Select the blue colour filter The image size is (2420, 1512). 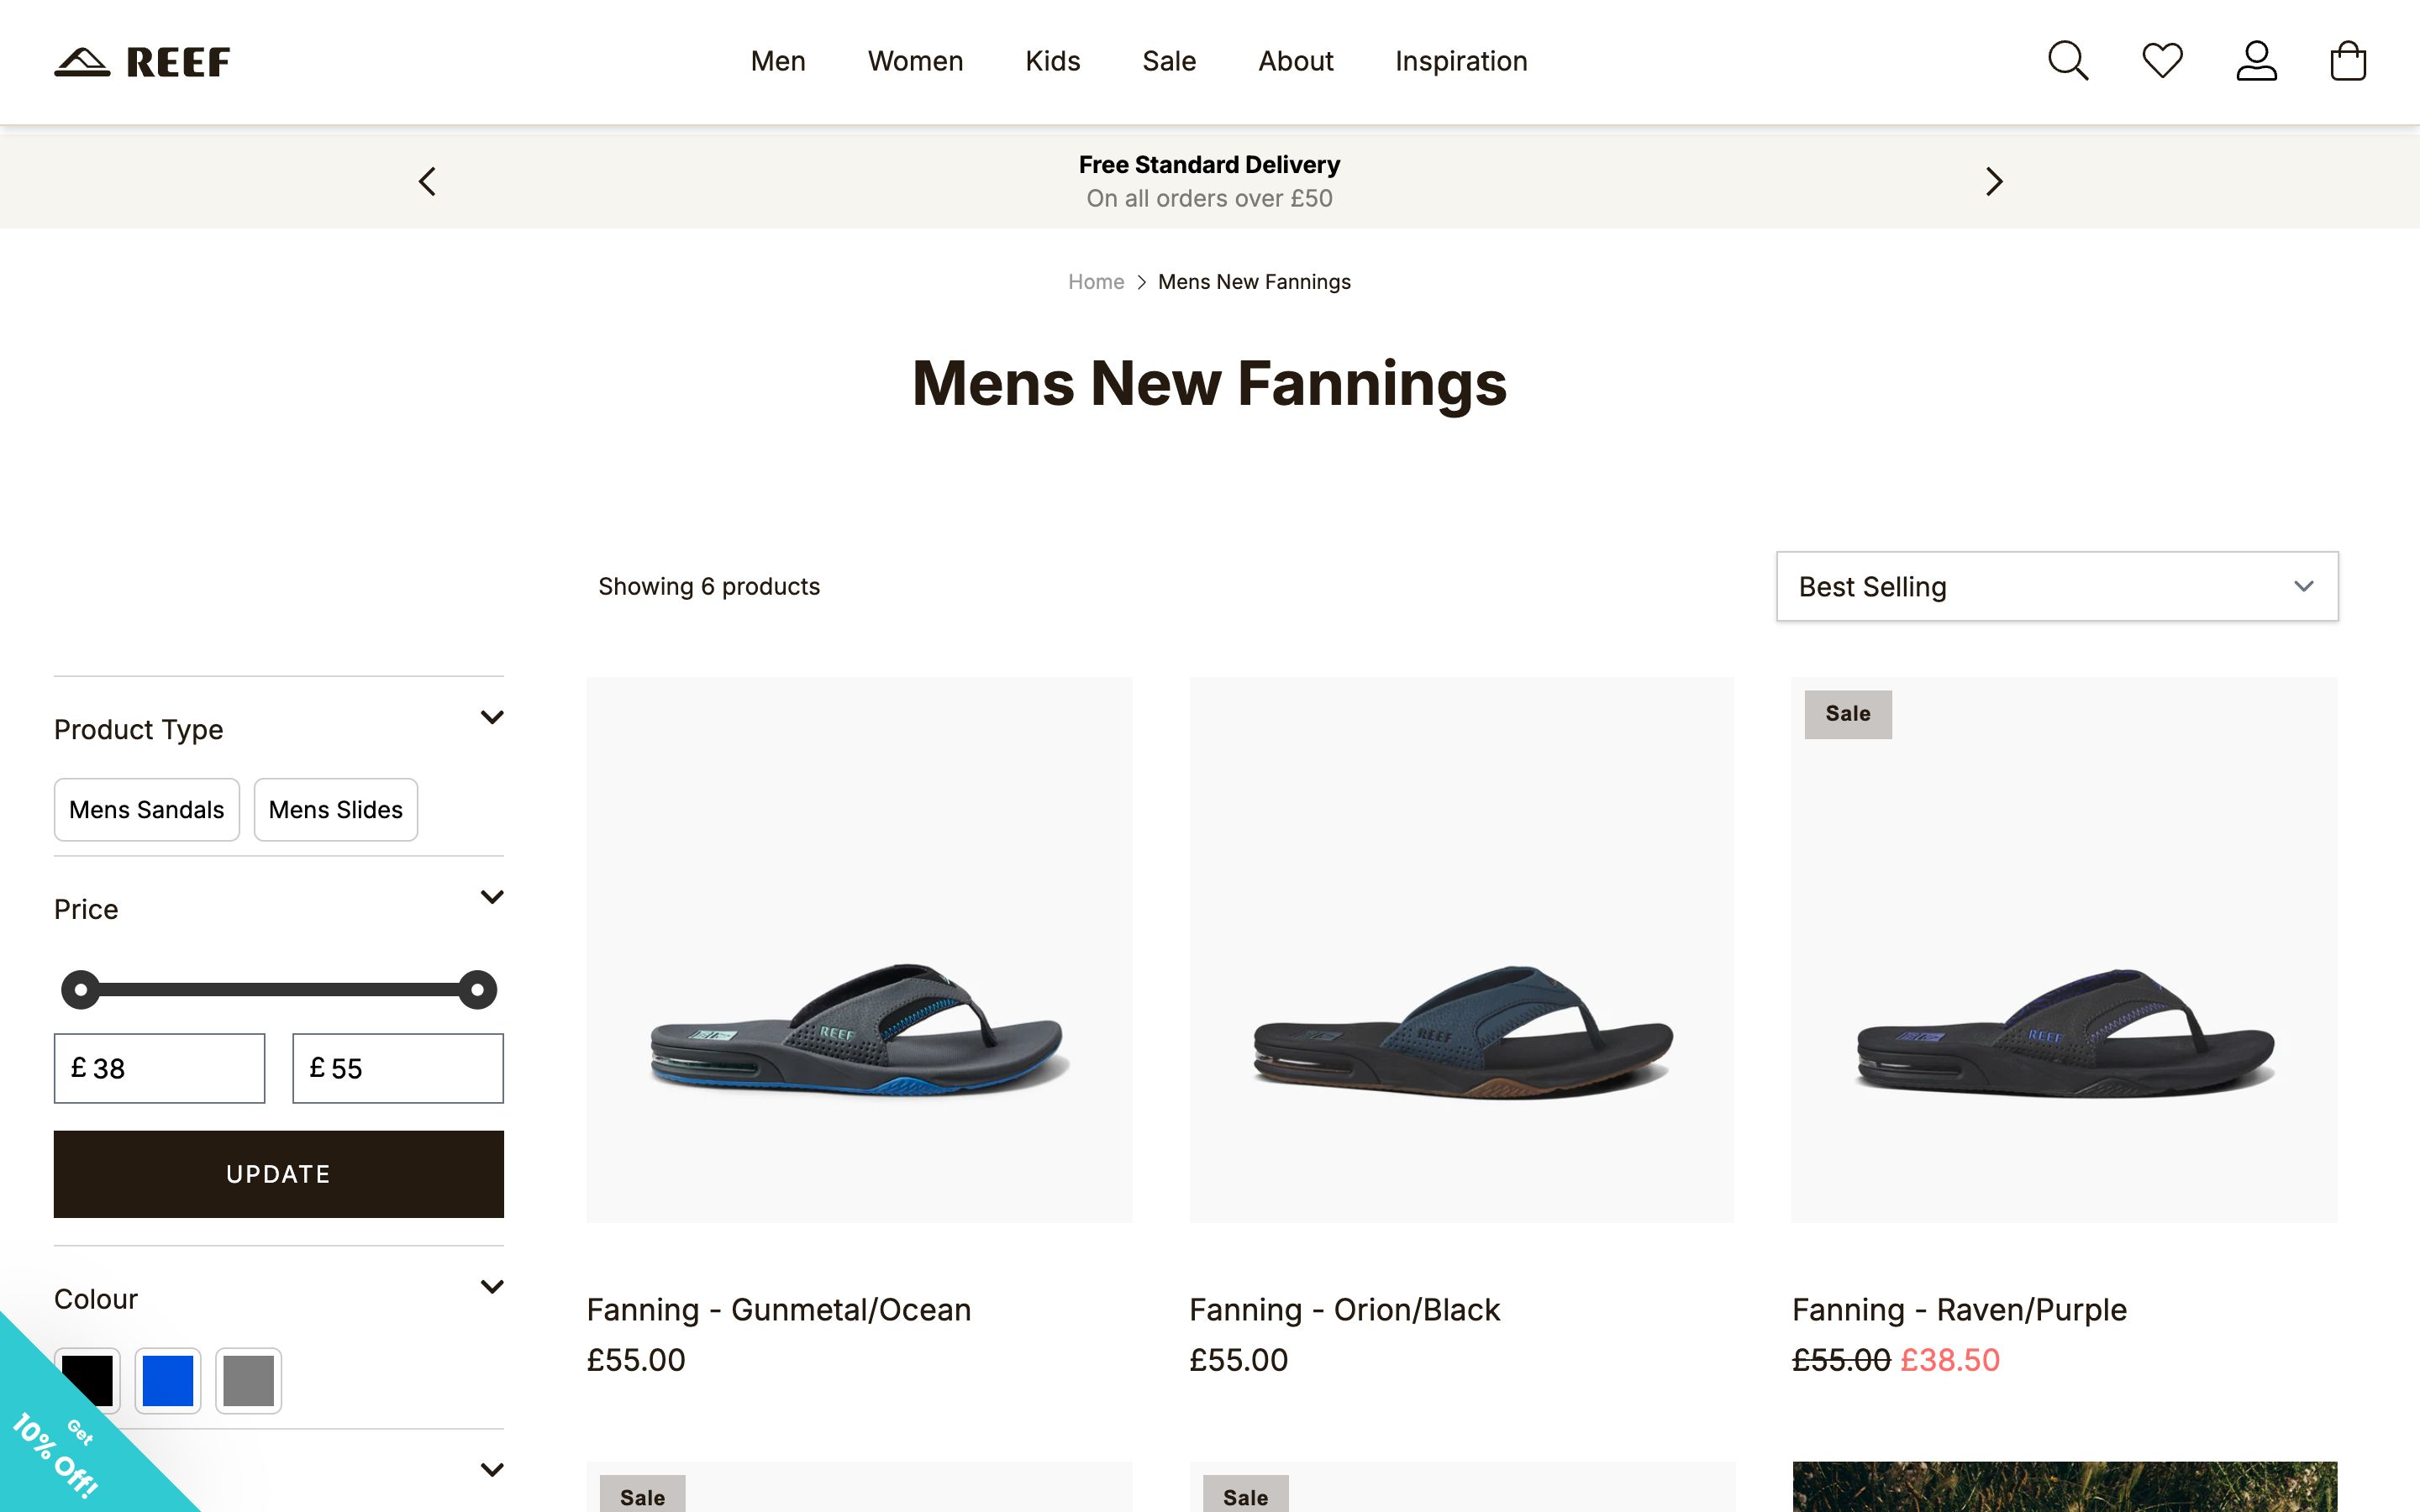point(168,1381)
